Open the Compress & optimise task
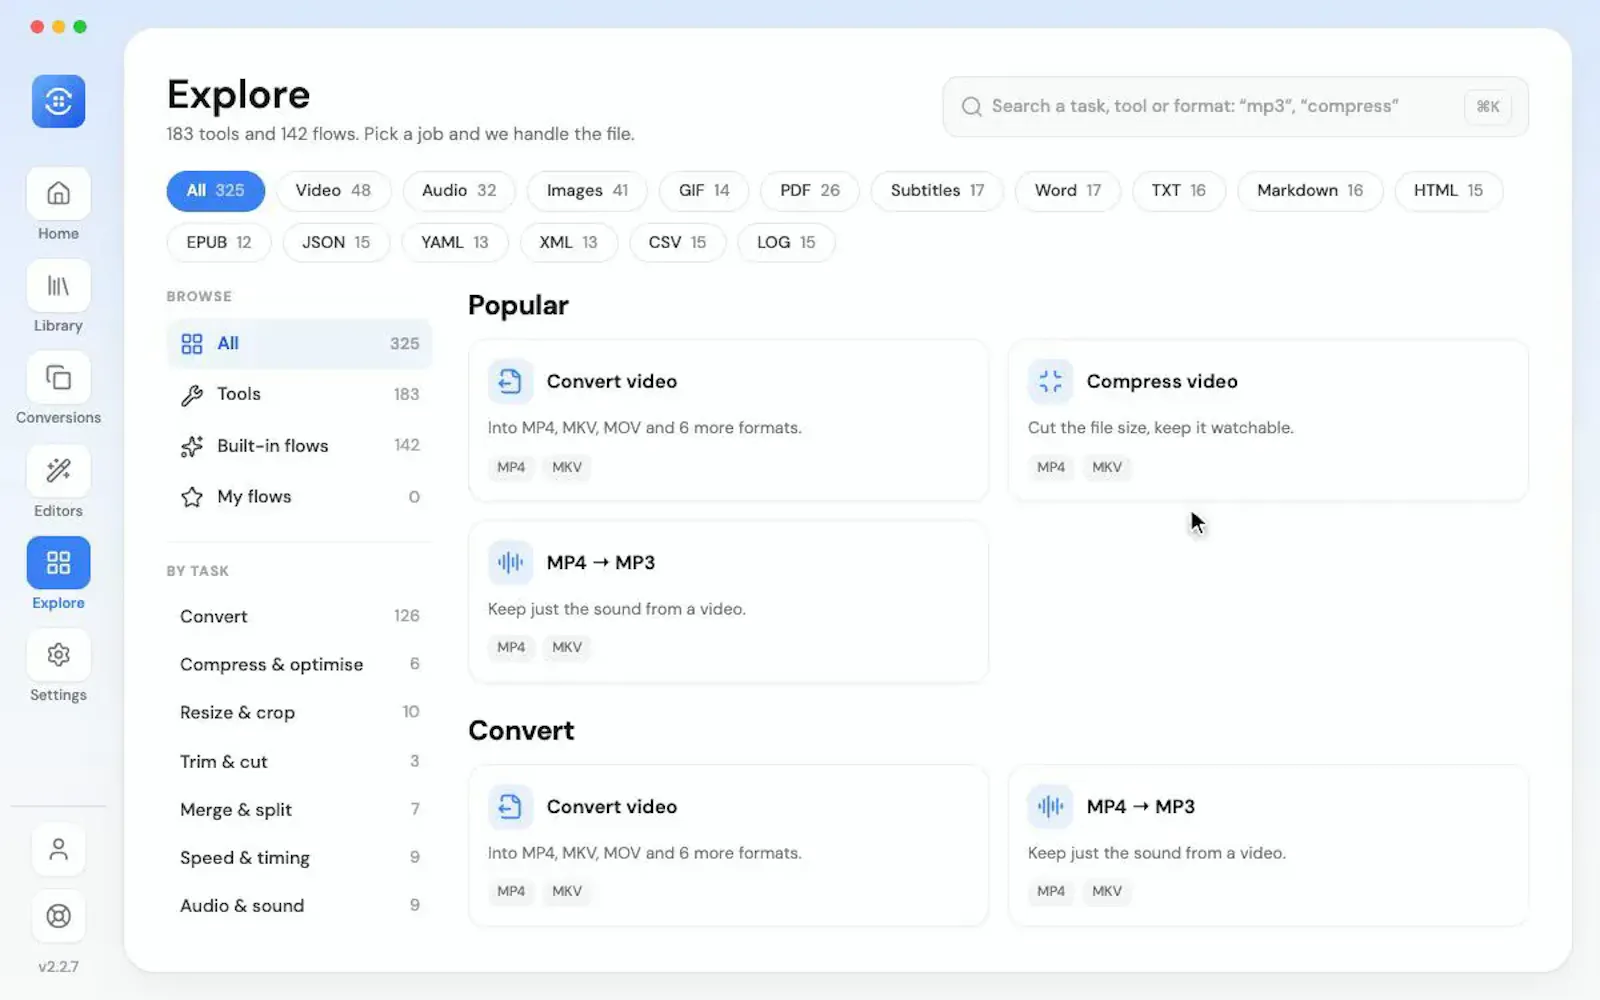Screen dimensions: 1600x1000 tap(299, 665)
